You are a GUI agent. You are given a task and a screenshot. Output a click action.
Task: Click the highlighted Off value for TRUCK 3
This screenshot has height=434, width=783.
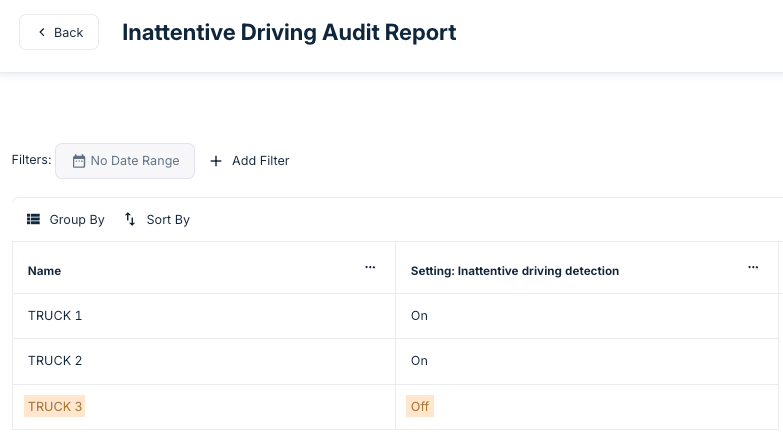click(x=419, y=407)
